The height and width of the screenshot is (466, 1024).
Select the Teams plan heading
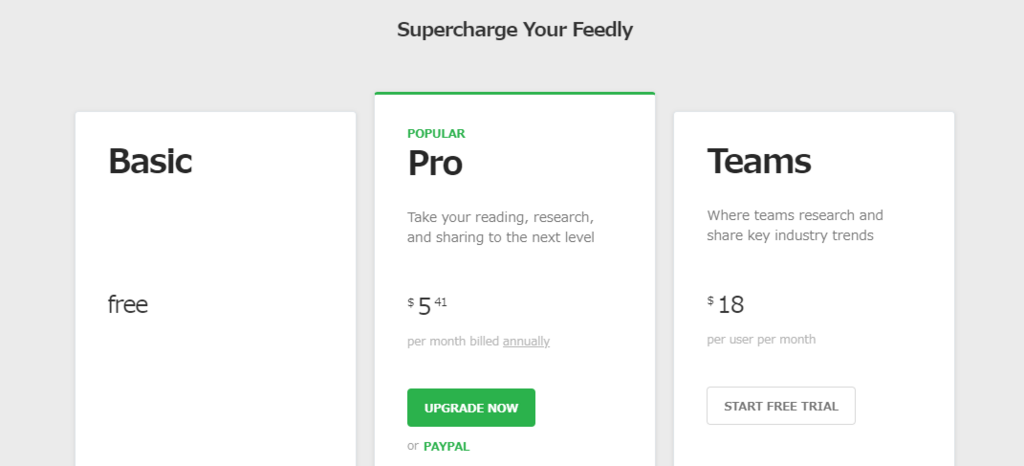tap(759, 161)
